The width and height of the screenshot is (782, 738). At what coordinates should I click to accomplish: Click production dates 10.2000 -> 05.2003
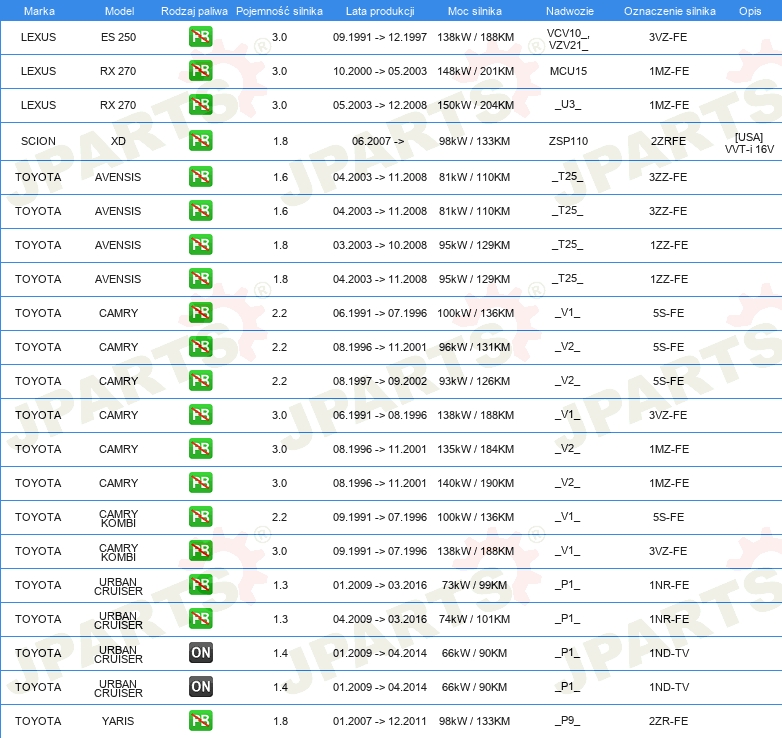pyautogui.click(x=380, y=71)
